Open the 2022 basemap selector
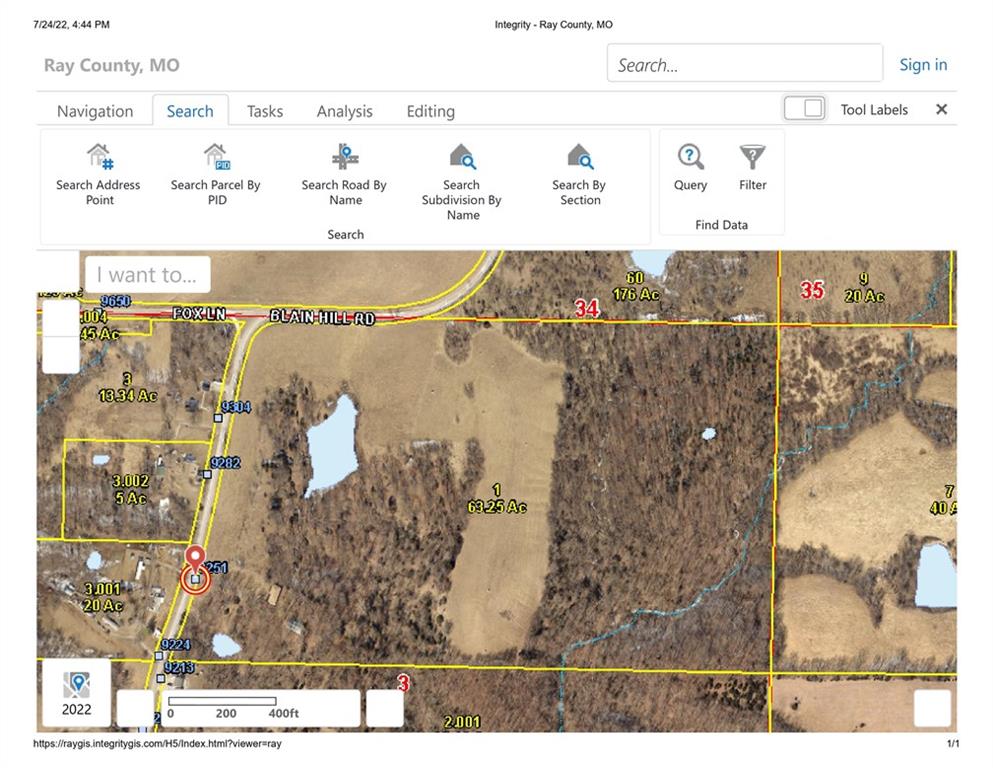The width and height of the screenshot is (993, 768). tap(77, 693)
